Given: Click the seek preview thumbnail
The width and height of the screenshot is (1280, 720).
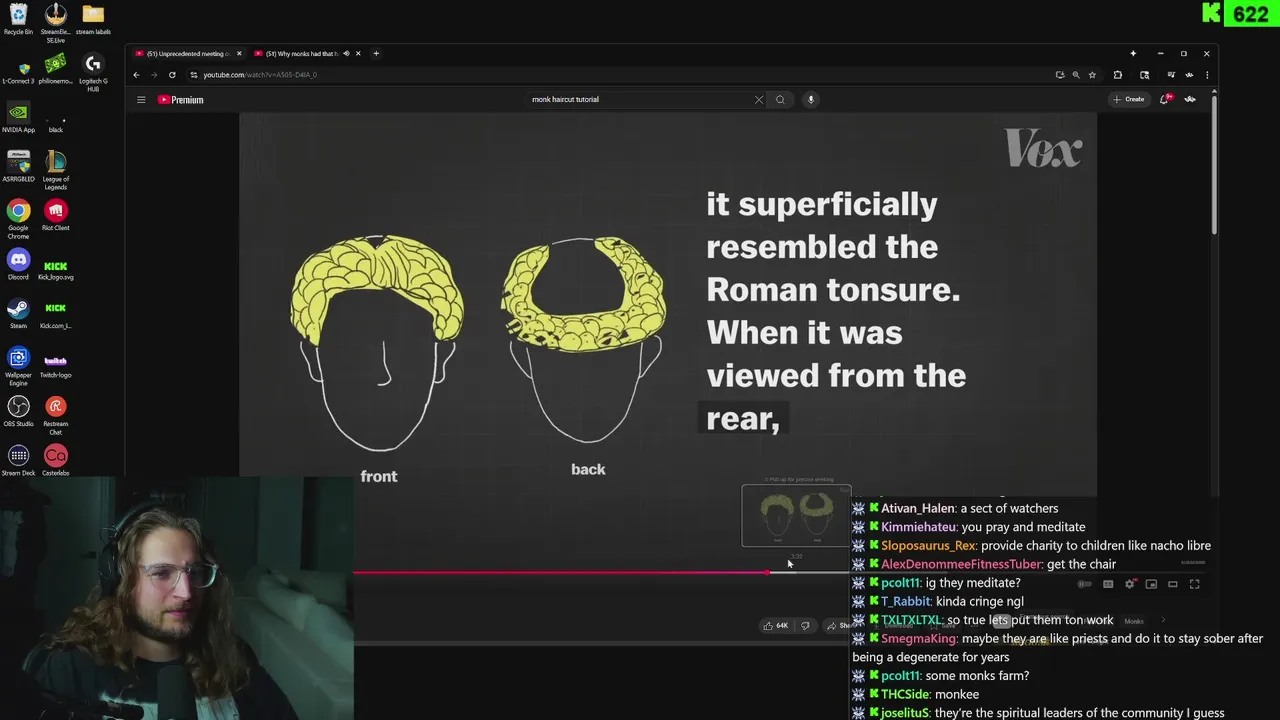Looking at the screenshot, I should click(x=796, y=516).
